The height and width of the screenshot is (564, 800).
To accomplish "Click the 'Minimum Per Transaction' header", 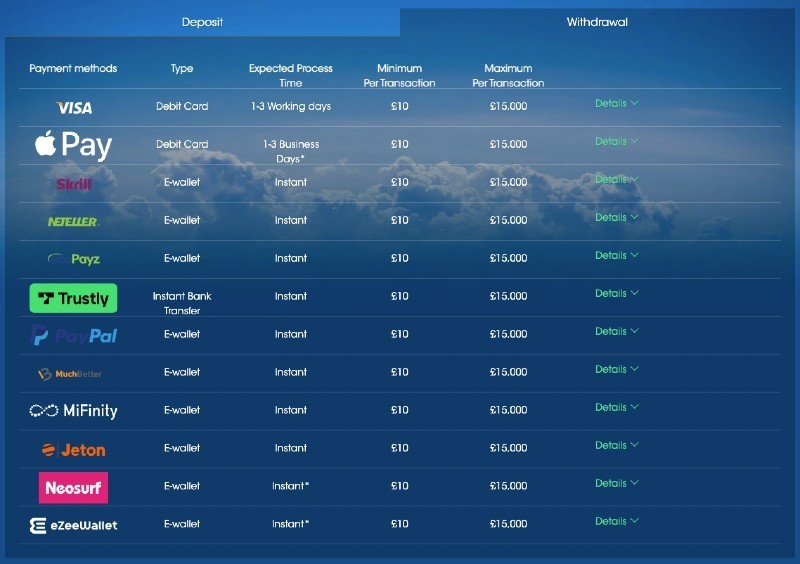I will pyautogui.click(x=399, y=76).
